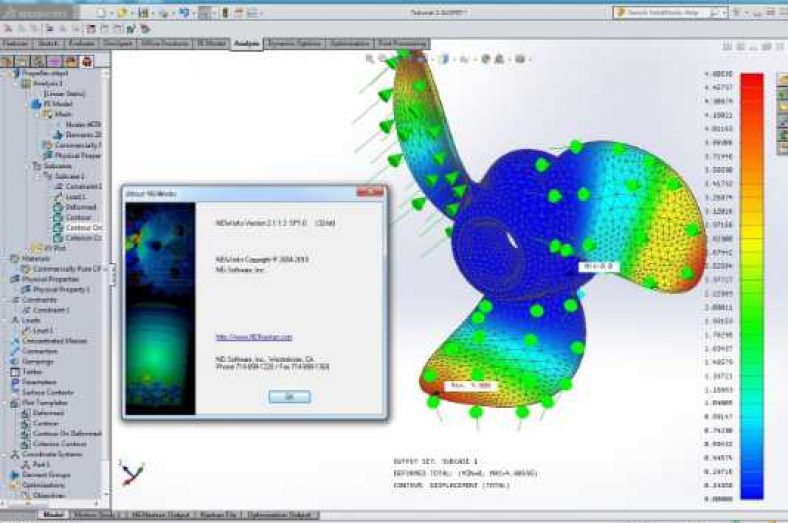Open dropdown arrow beside the Print icon
This screenshot has height=523, width=788.
pos(173,13)
